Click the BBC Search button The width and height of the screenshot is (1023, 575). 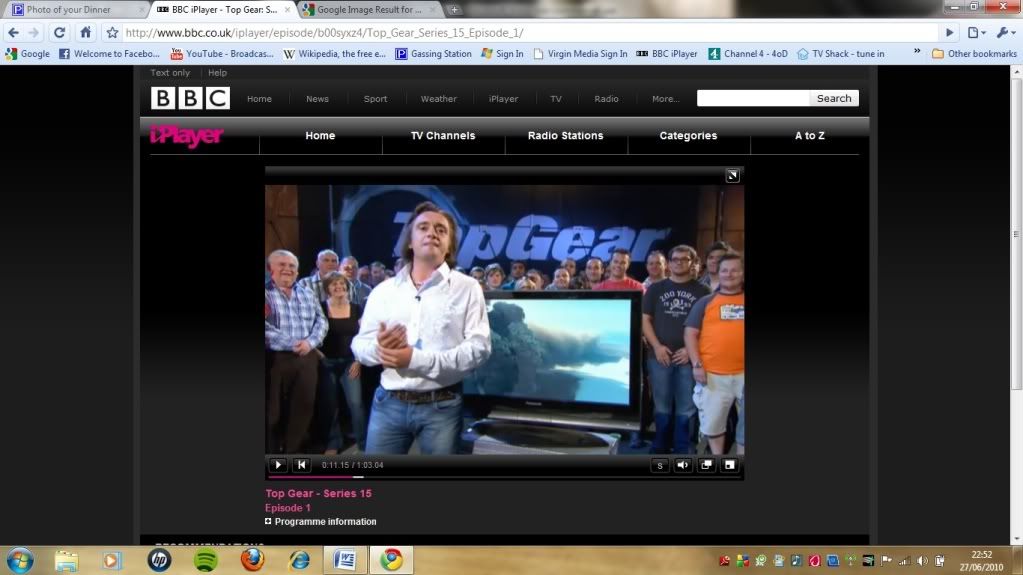coord(834,98)
